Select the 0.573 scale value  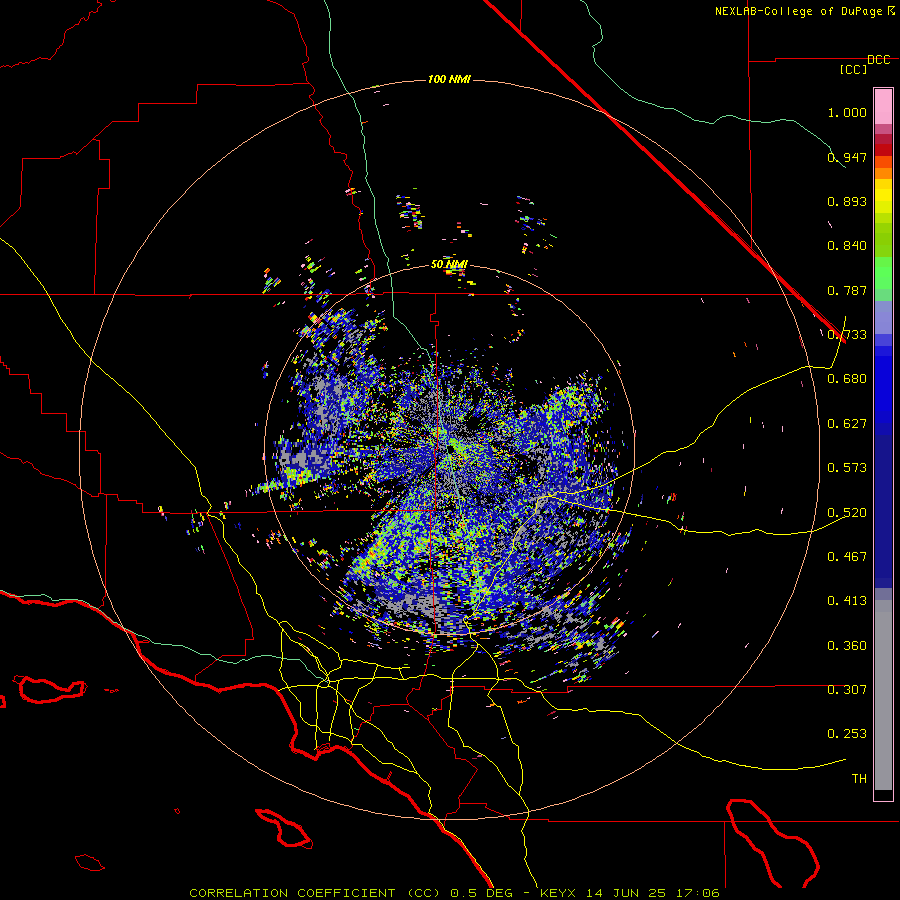[x=847, y=468]
